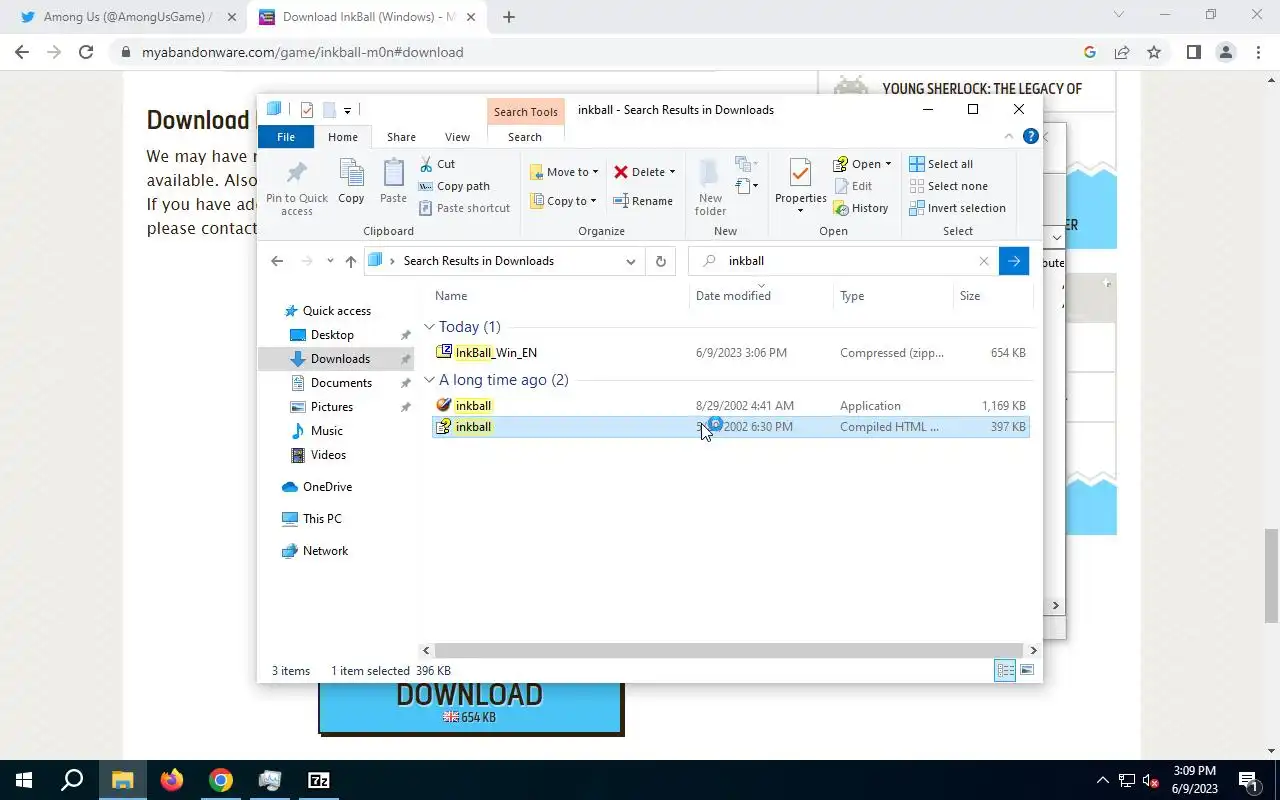Sort by the Date modified column

761,296
